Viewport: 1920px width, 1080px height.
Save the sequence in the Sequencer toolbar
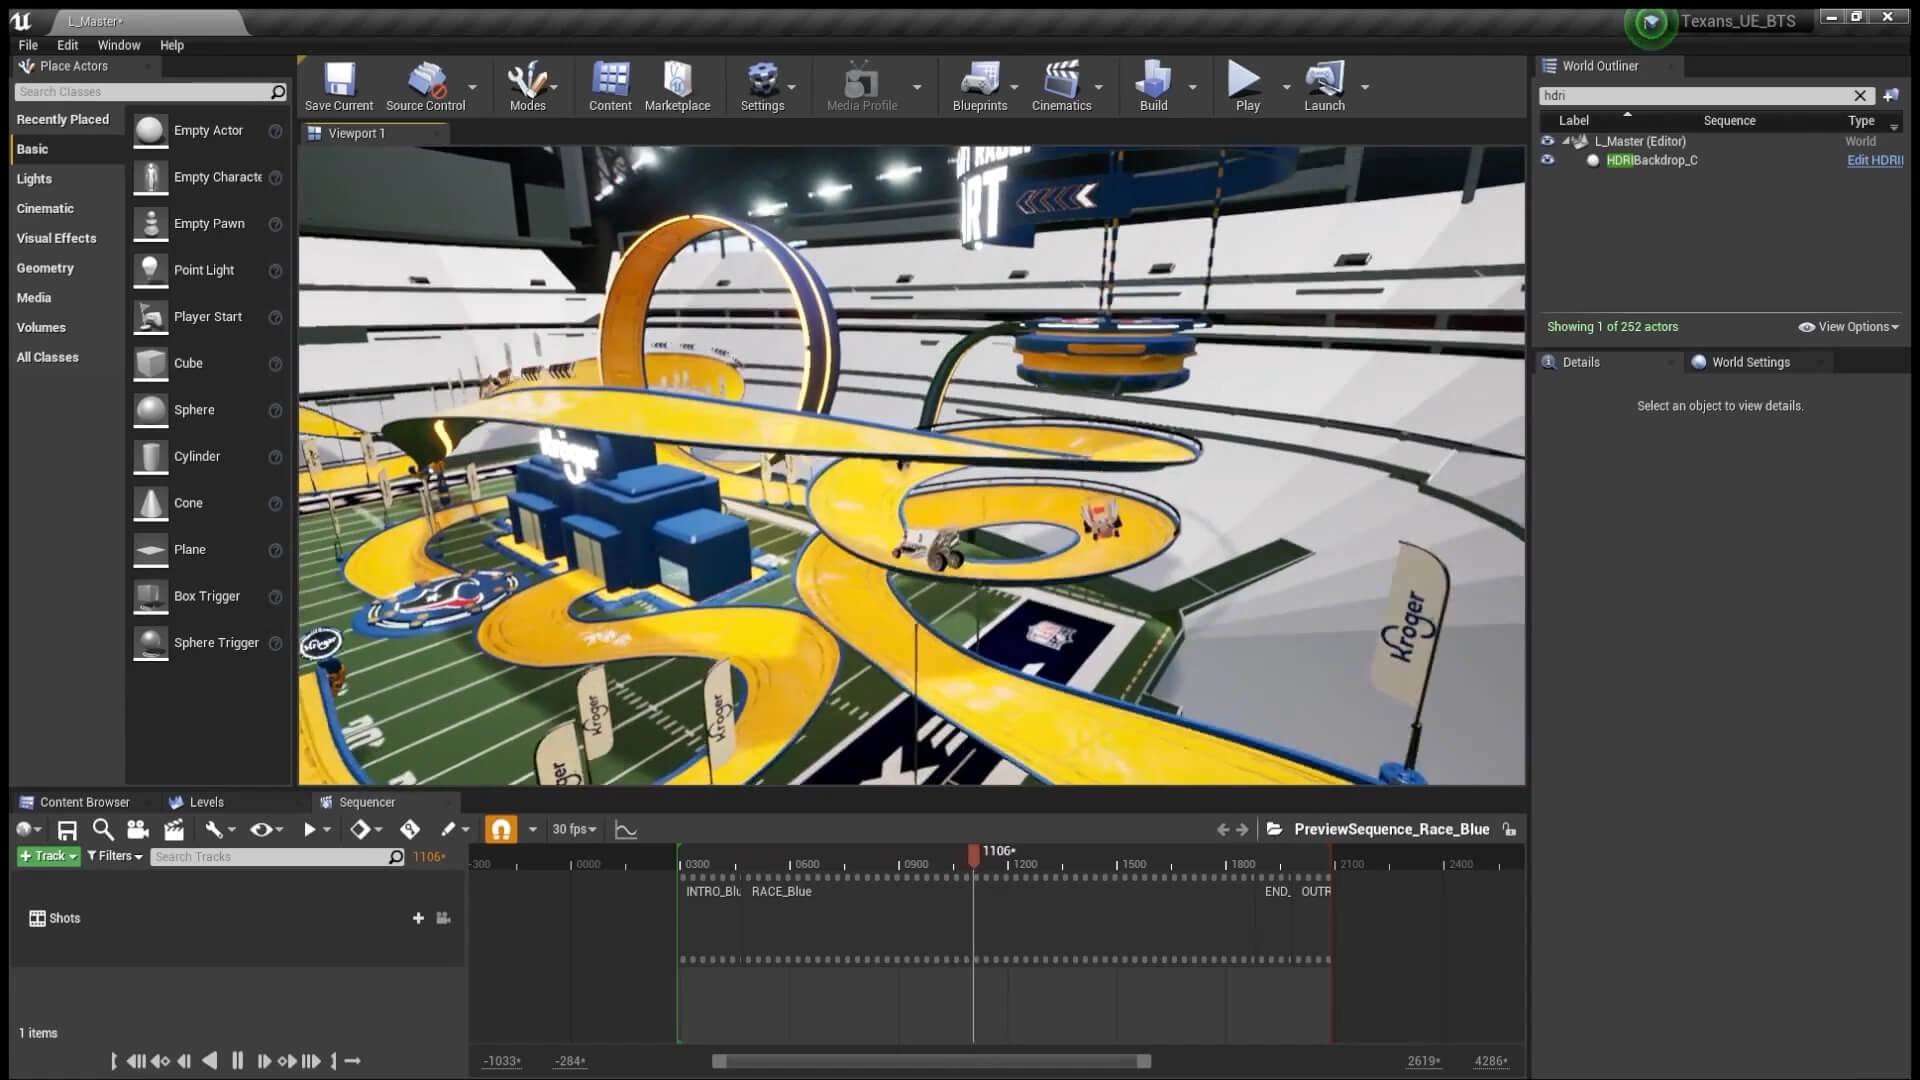point(66,829)
